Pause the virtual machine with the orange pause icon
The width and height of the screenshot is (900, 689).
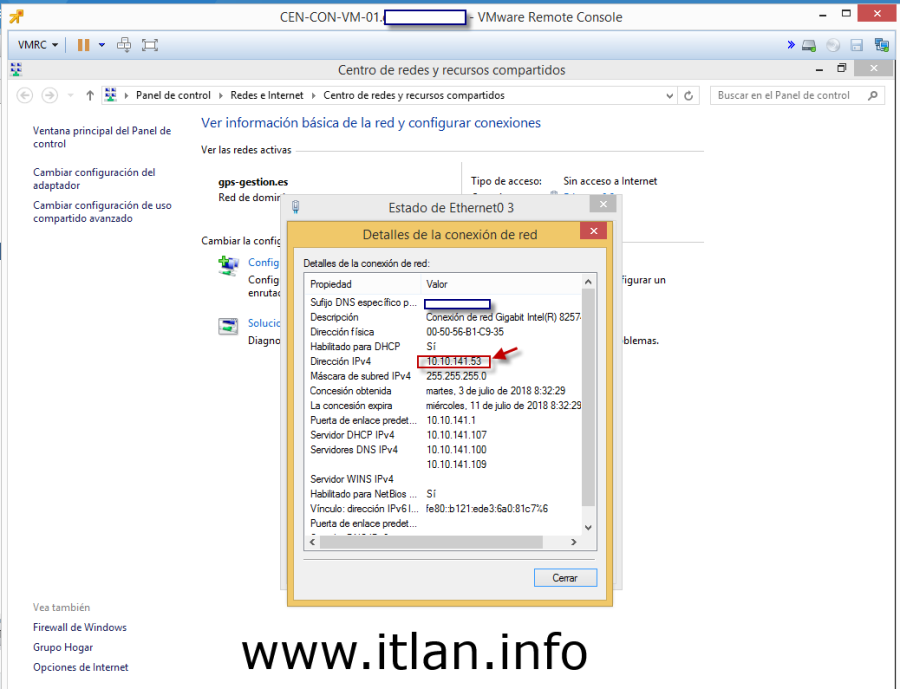[x=83, y=45]
